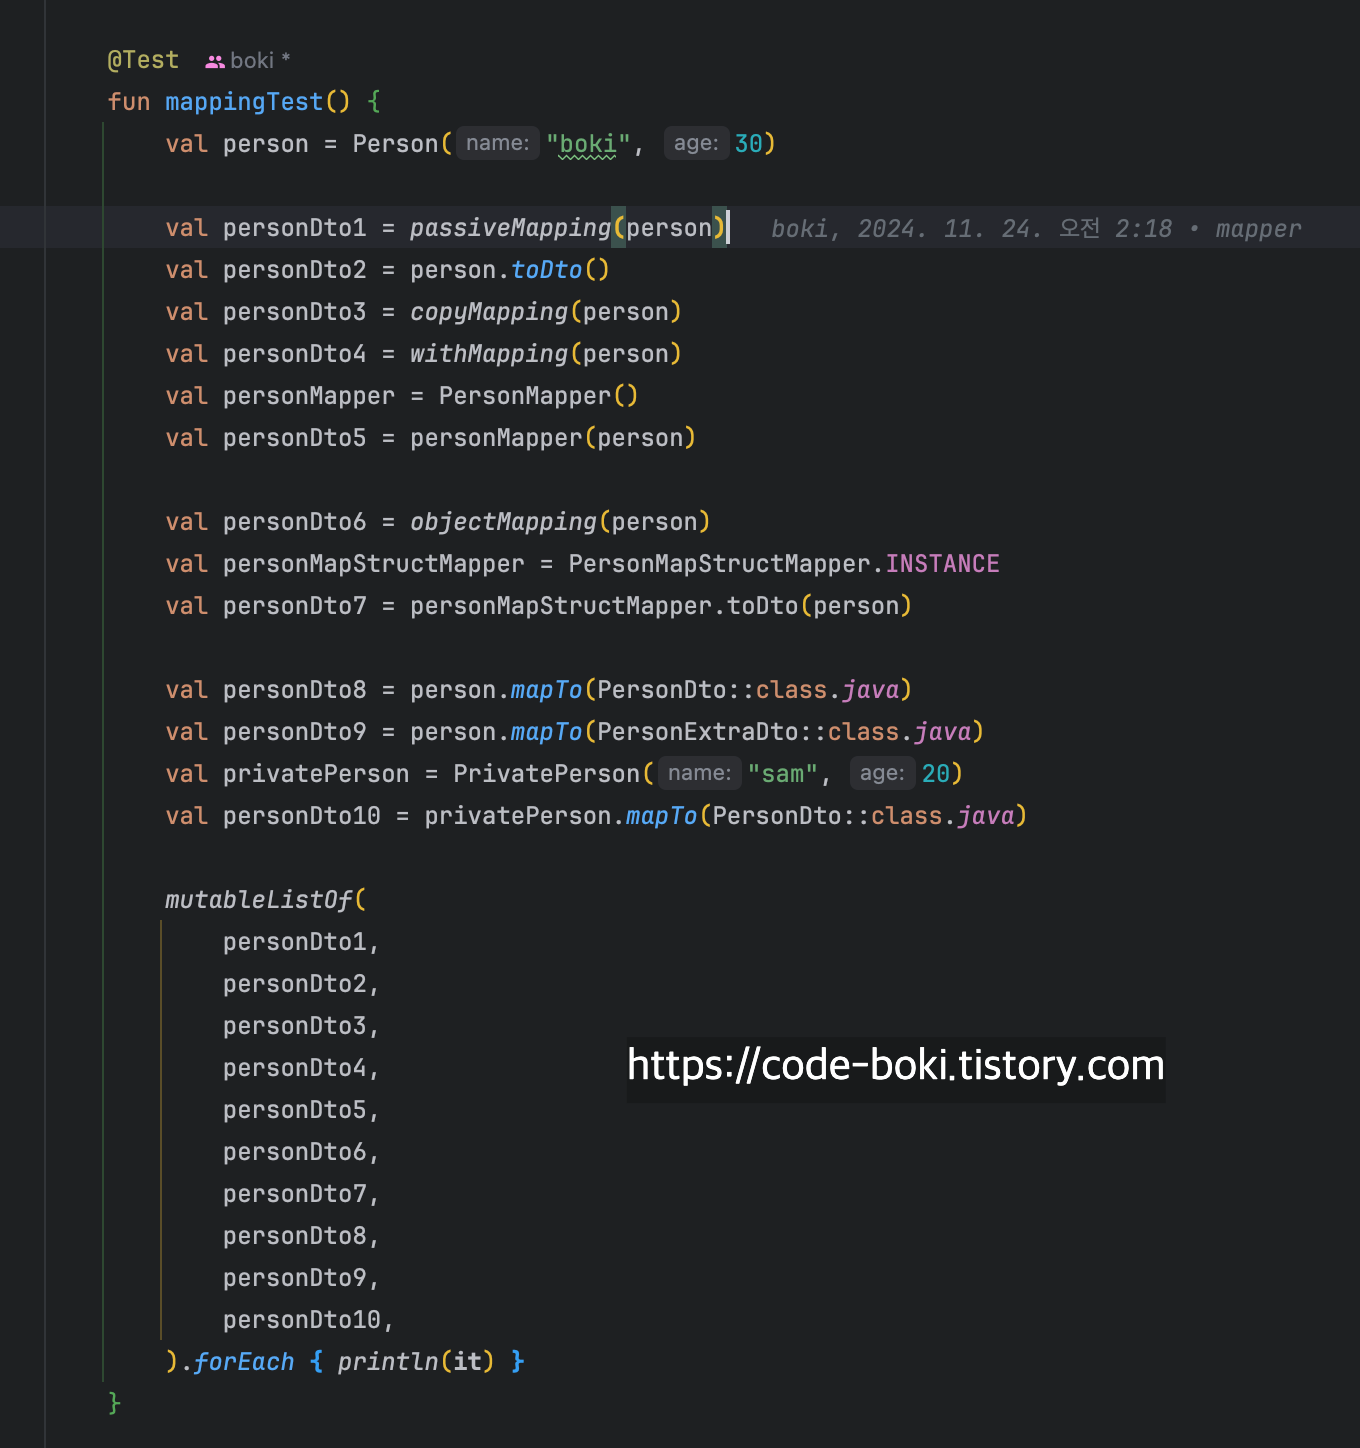Click personMapper(person) invocation on personDto5 line

click(x=553, y=438)
